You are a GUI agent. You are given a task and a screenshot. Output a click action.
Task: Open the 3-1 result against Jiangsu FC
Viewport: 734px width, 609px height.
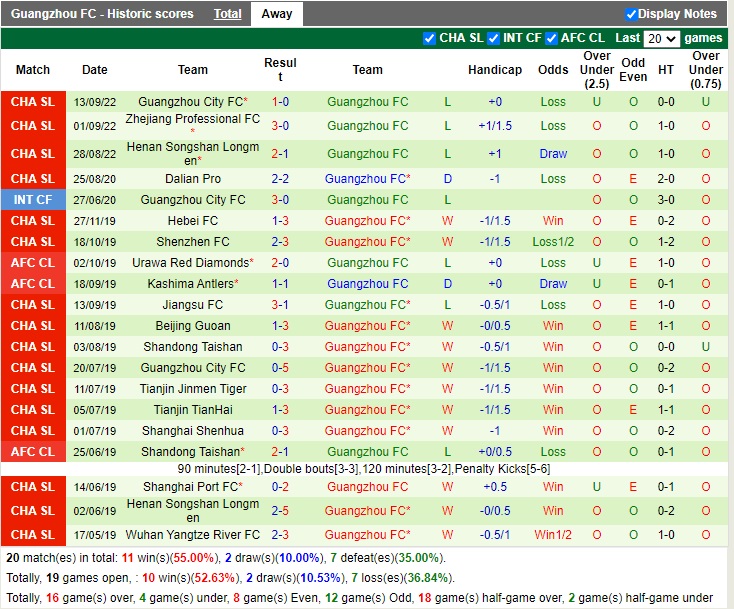[x=280, y=305]
